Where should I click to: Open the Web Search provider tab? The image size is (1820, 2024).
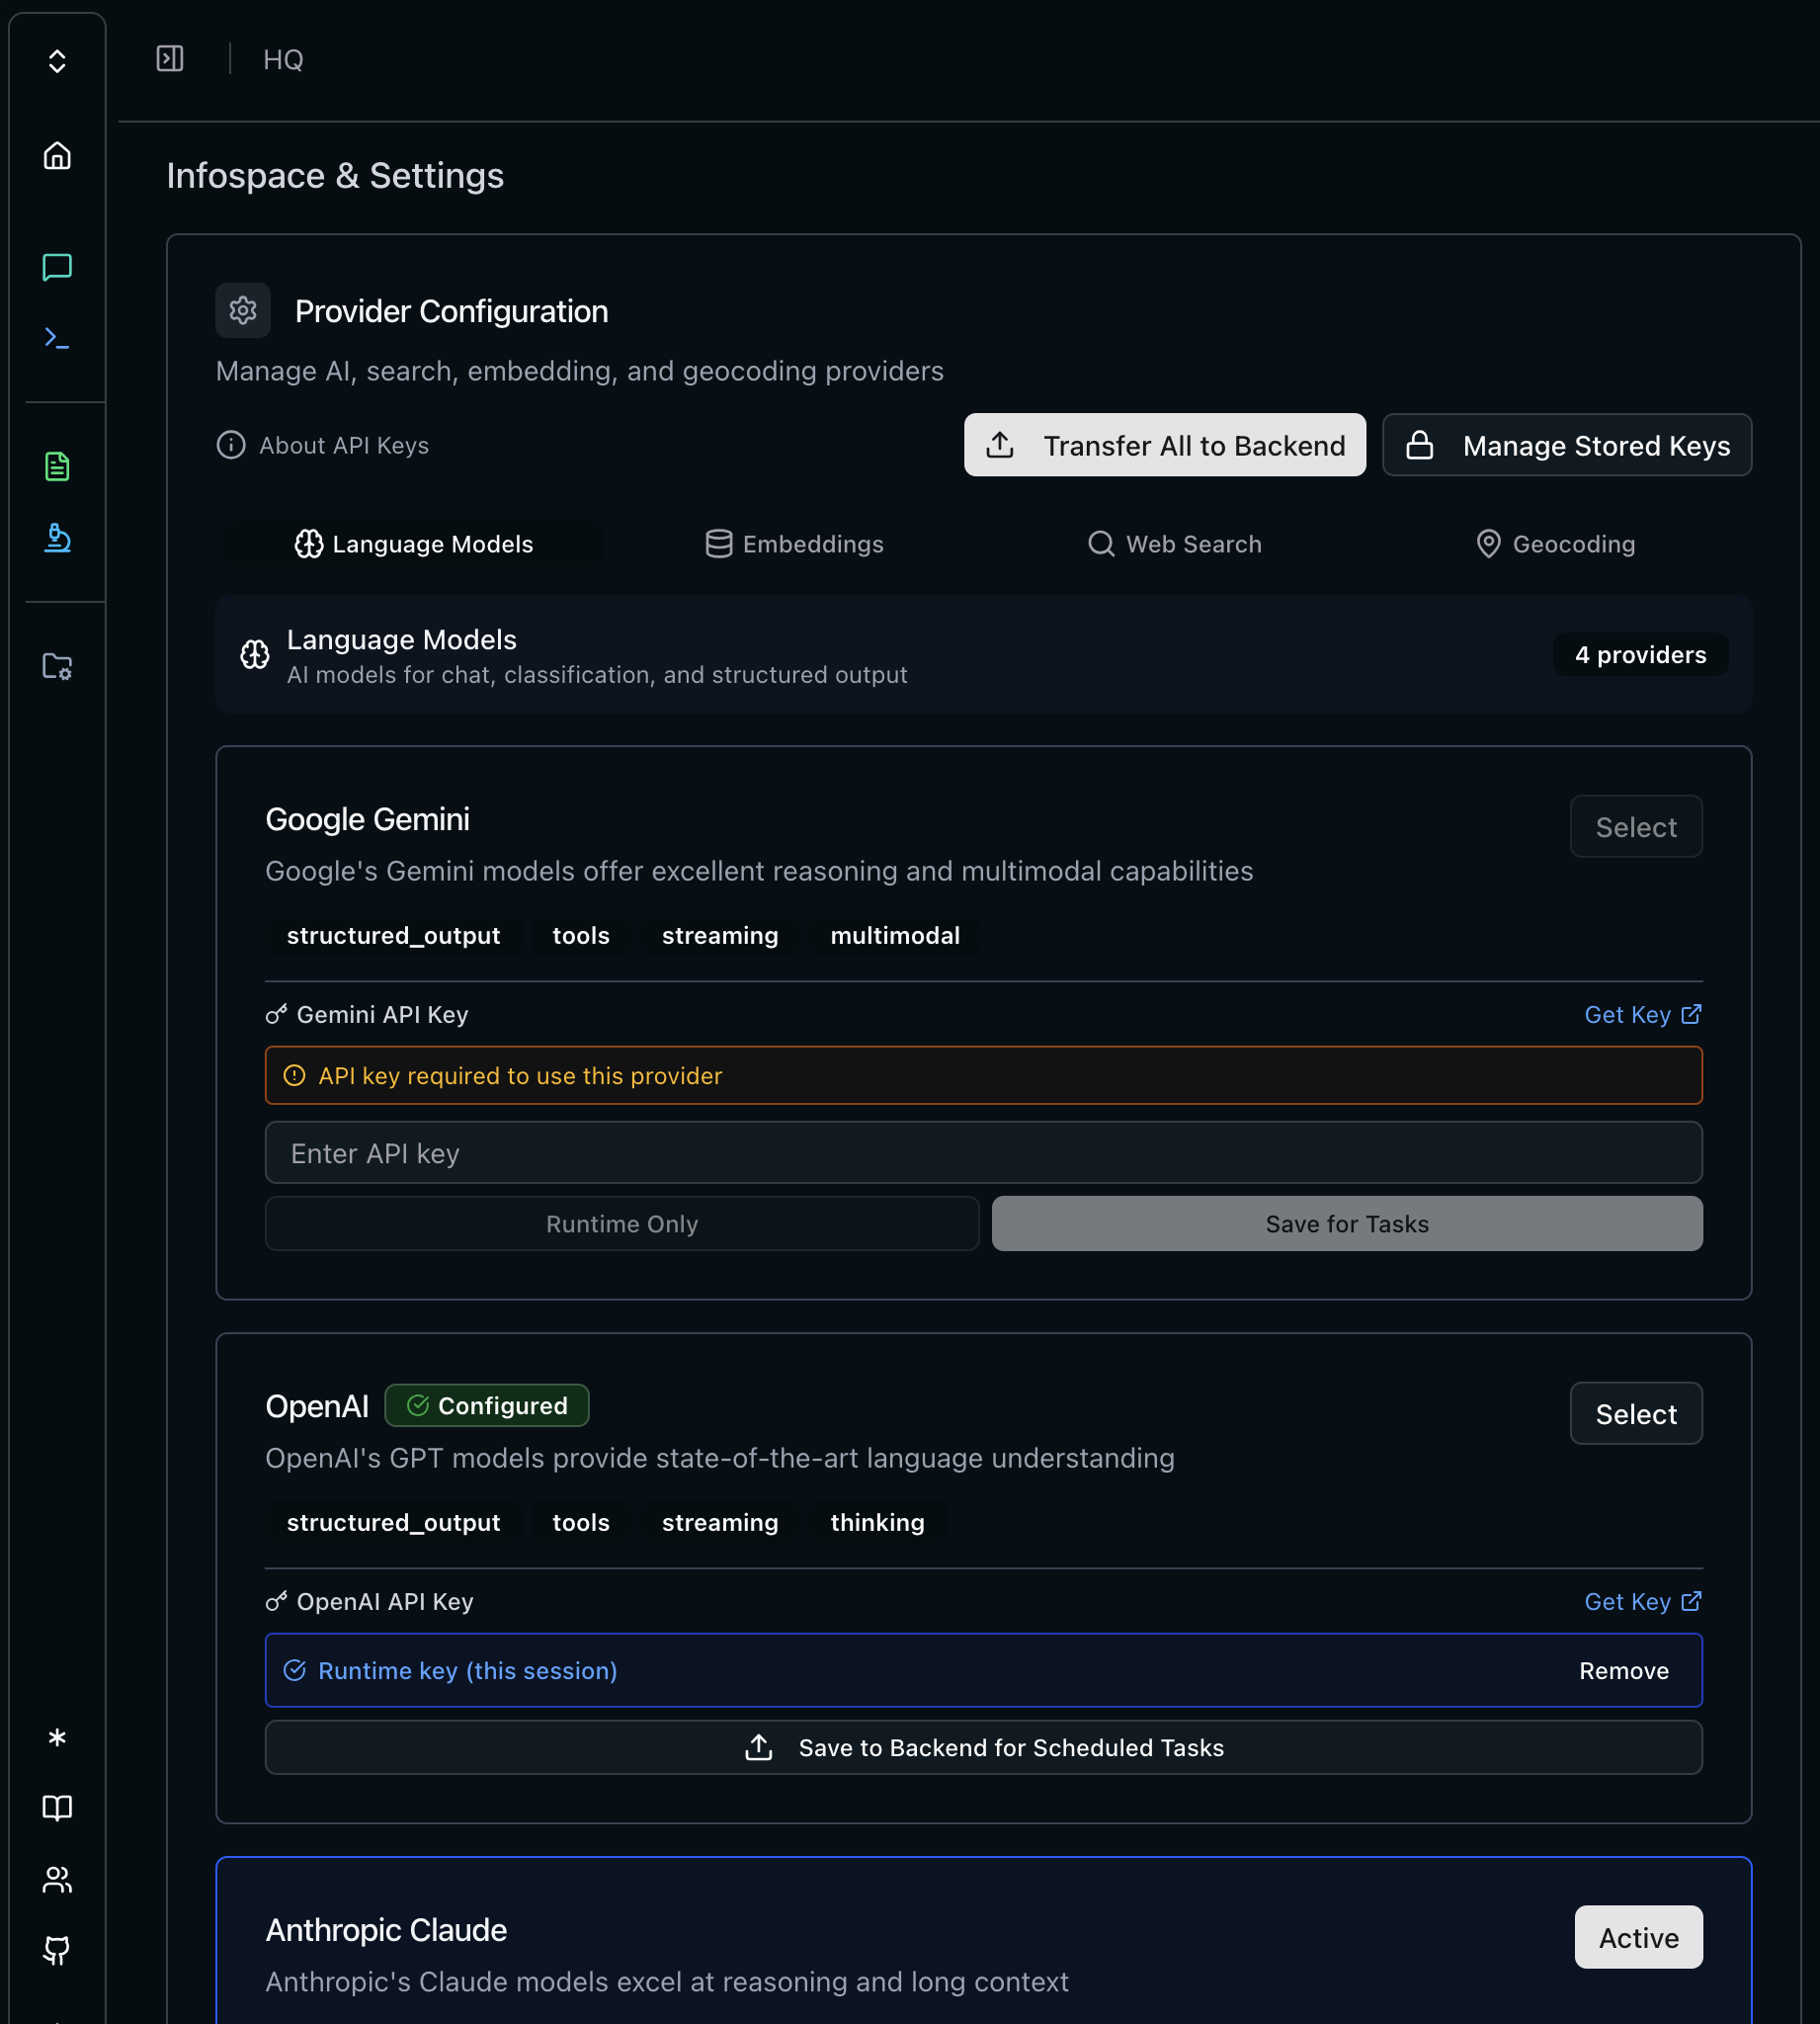(1175, 544)
